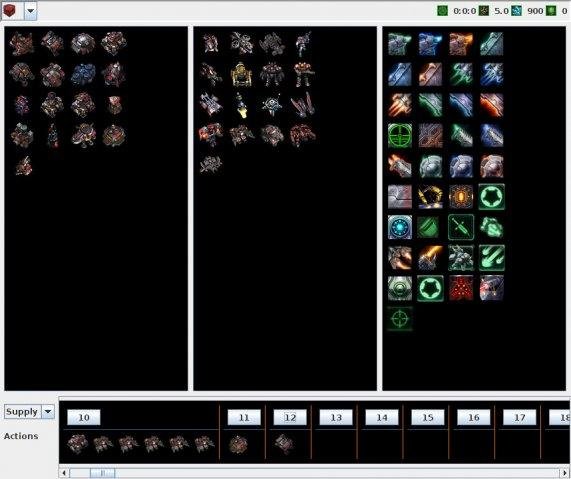Click the supply 13 button
Image resolution: width=571 pixels, height=479 pixels.
336,417
